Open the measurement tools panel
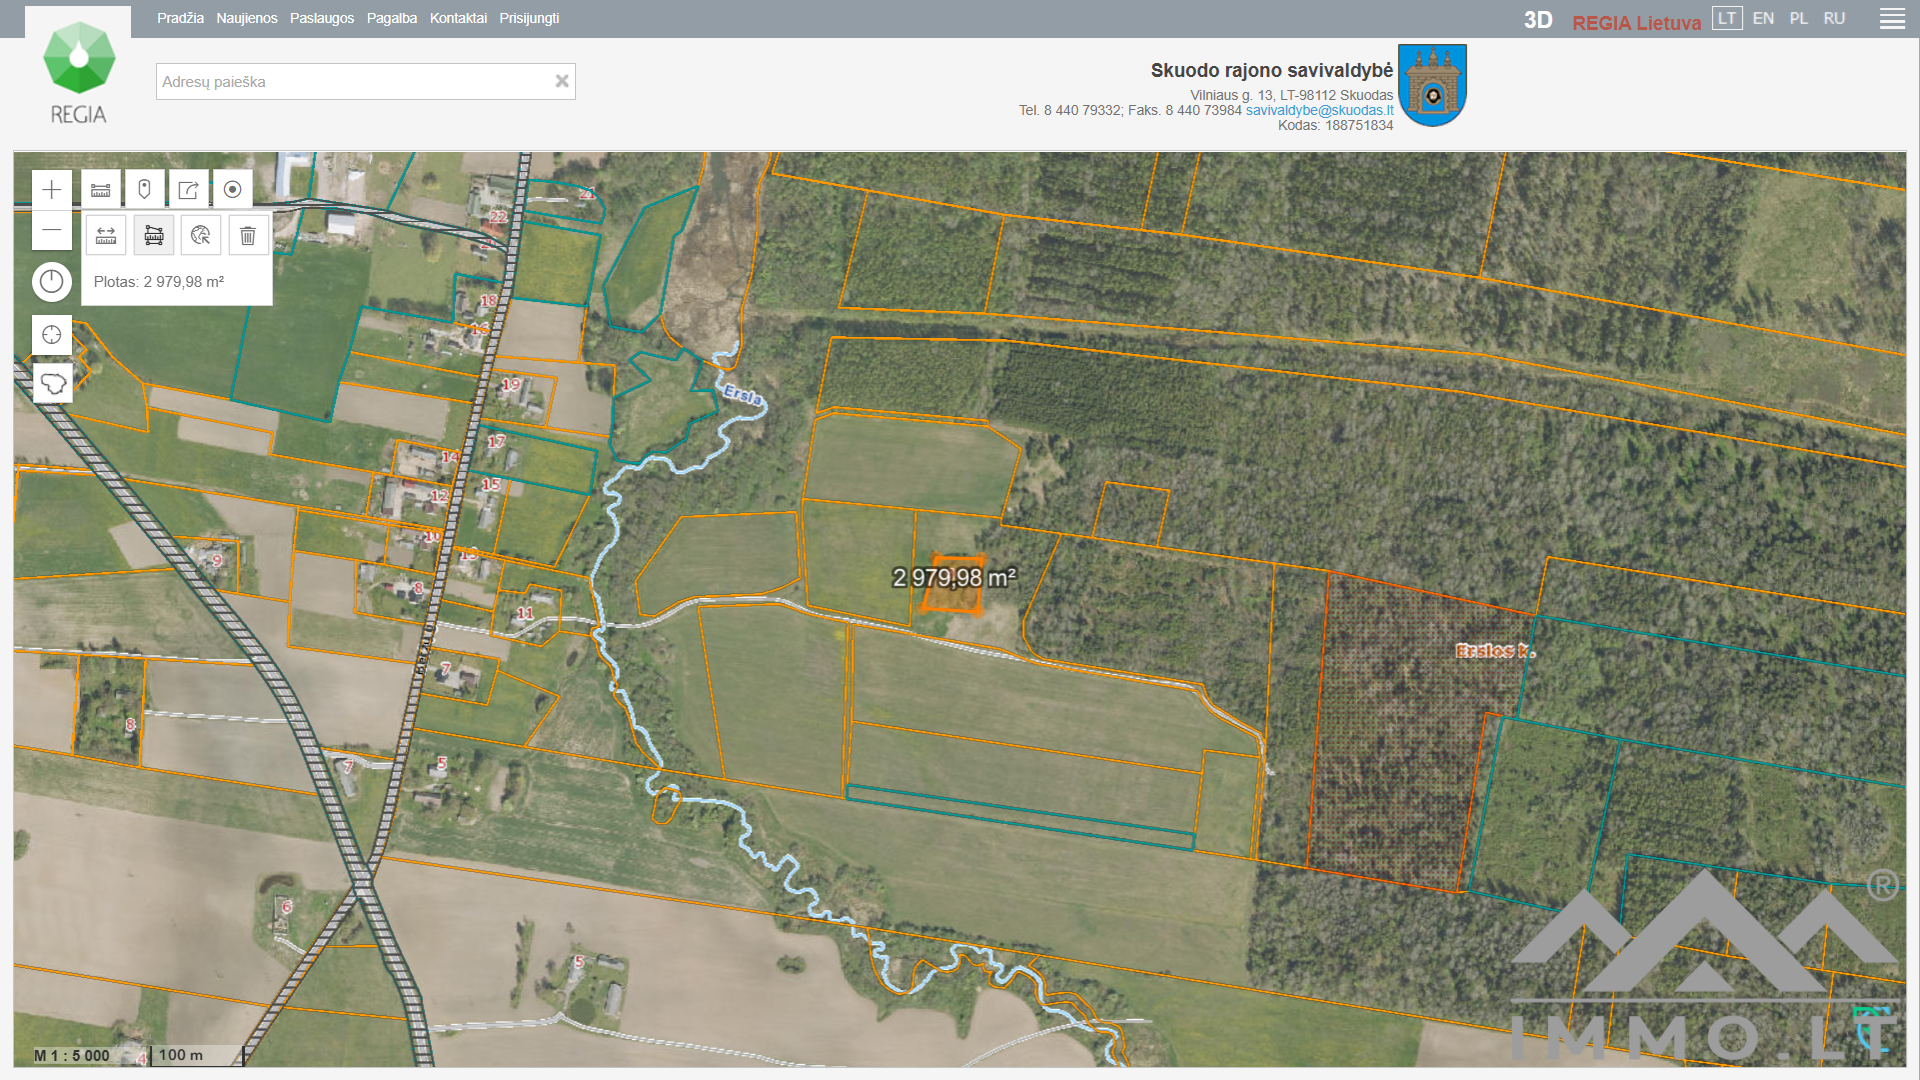The width and height of the screenshot is (1920, 1080). [x=101, y=190]
